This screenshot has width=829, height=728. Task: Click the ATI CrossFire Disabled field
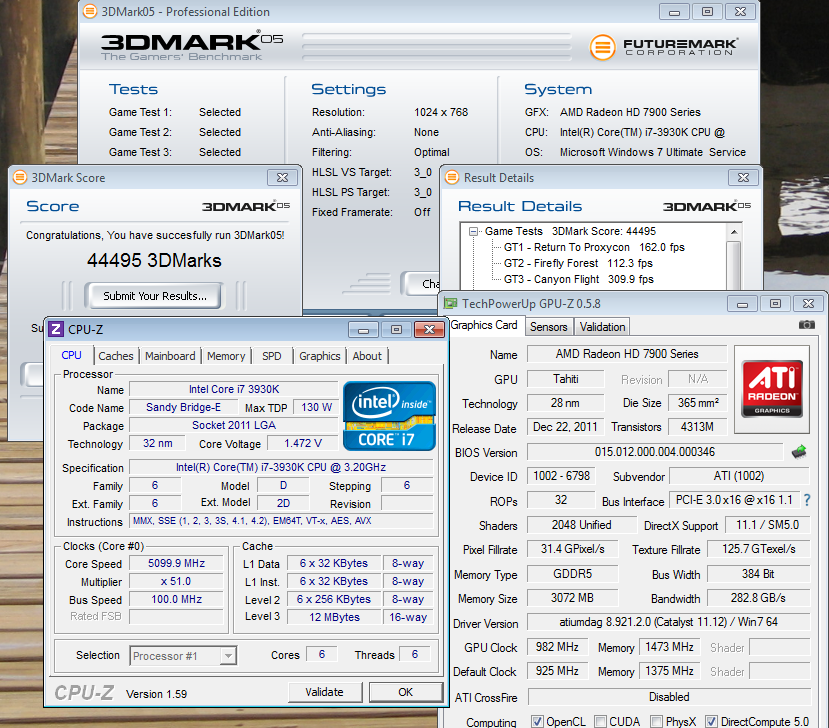pos(669,697)
